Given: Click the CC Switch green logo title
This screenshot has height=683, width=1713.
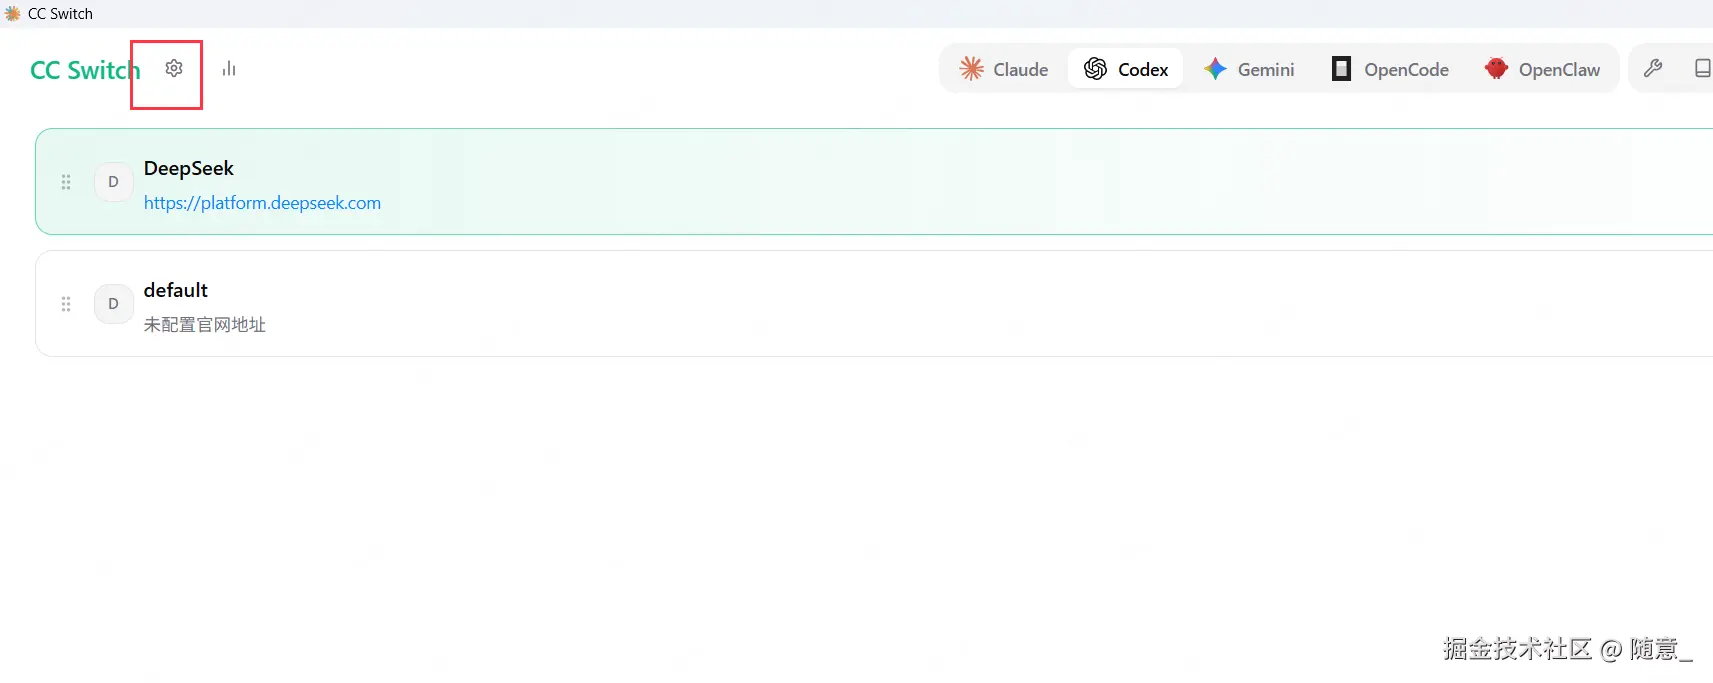Looking at the screenshot, I should [85, 70].
